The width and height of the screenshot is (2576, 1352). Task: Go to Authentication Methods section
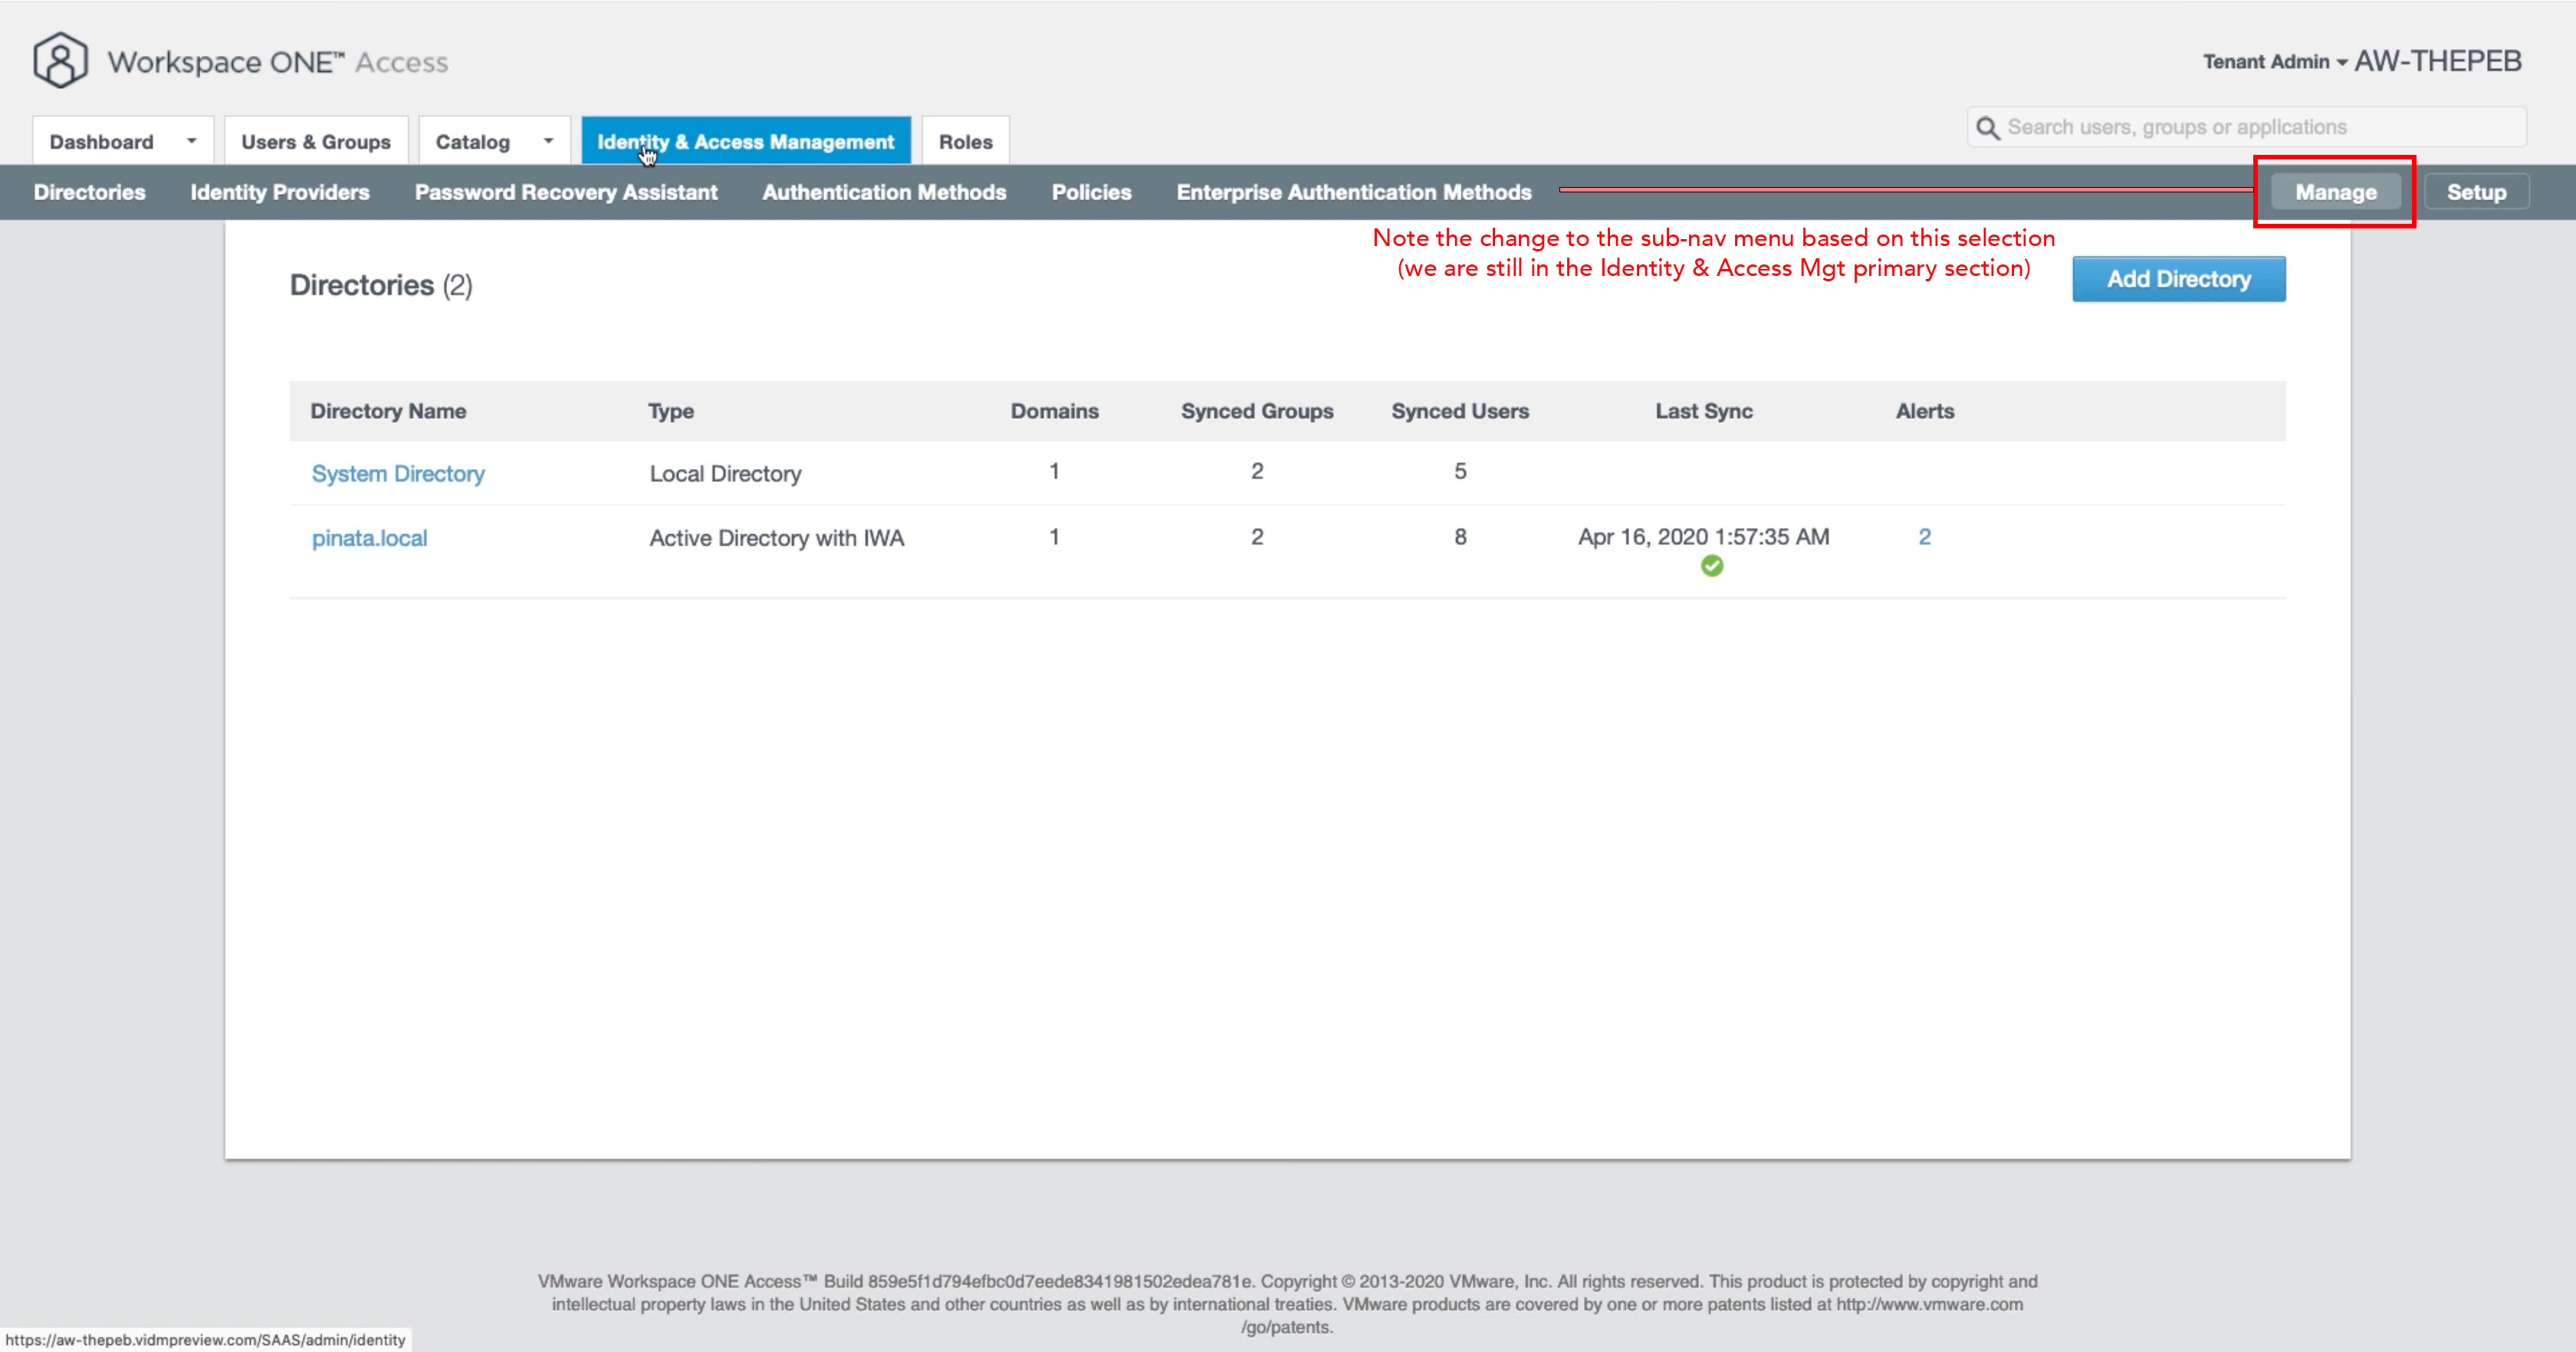point(884,192)
